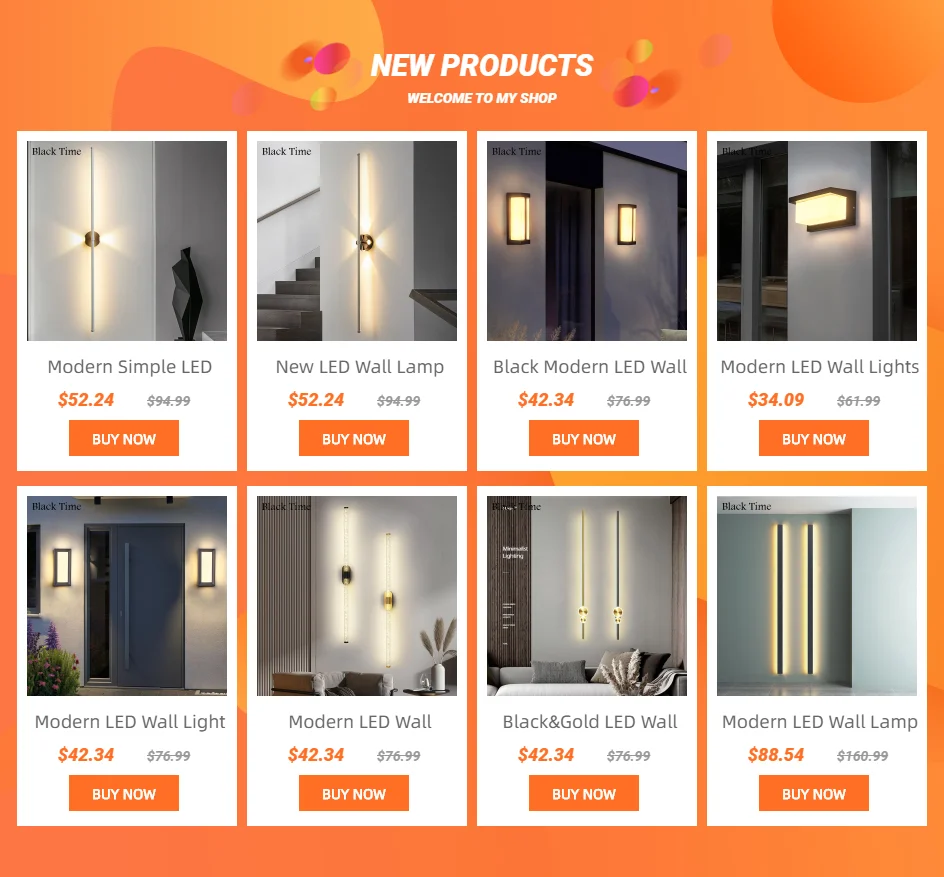This screenshot has width=944, height=877.
Task: View the Modern LED Wall Lamp twin bars photo
Action: point(817,596)
